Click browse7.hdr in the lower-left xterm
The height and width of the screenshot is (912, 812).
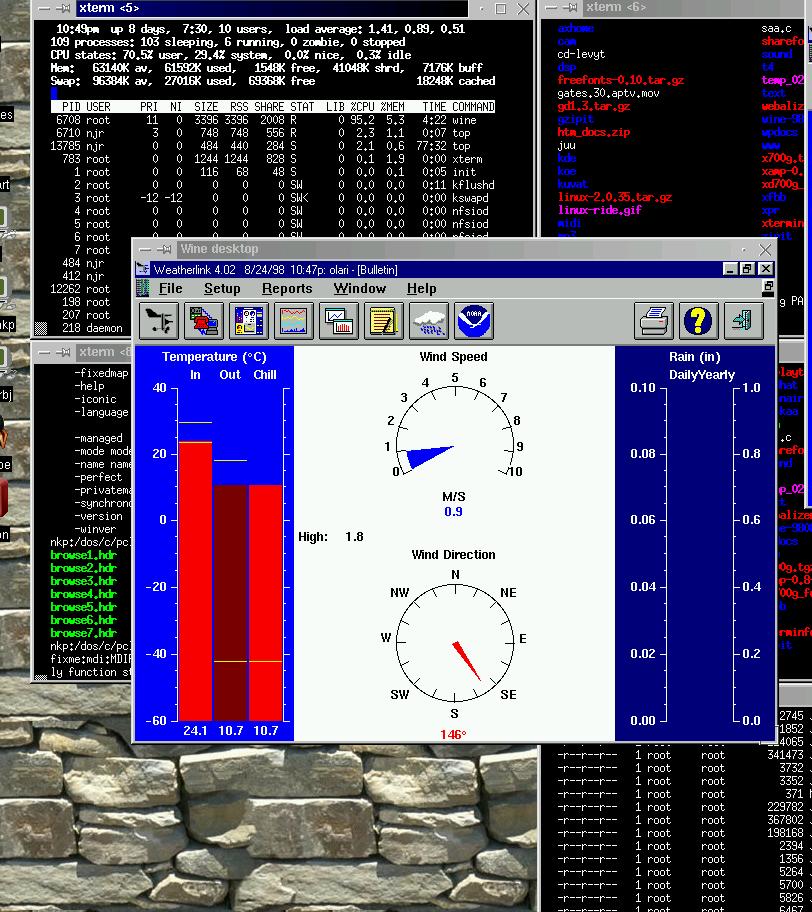point(83,633)
